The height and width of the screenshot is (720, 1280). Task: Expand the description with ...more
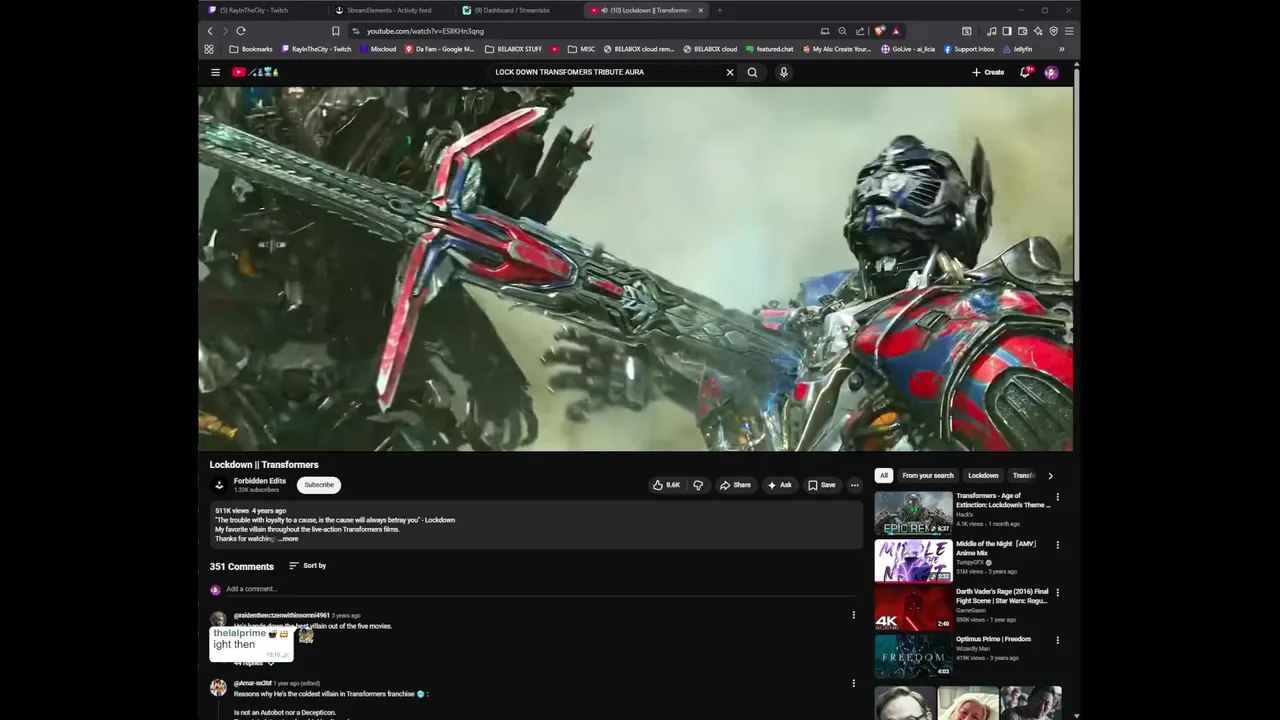pyautogui.click(x=288, y=539)
